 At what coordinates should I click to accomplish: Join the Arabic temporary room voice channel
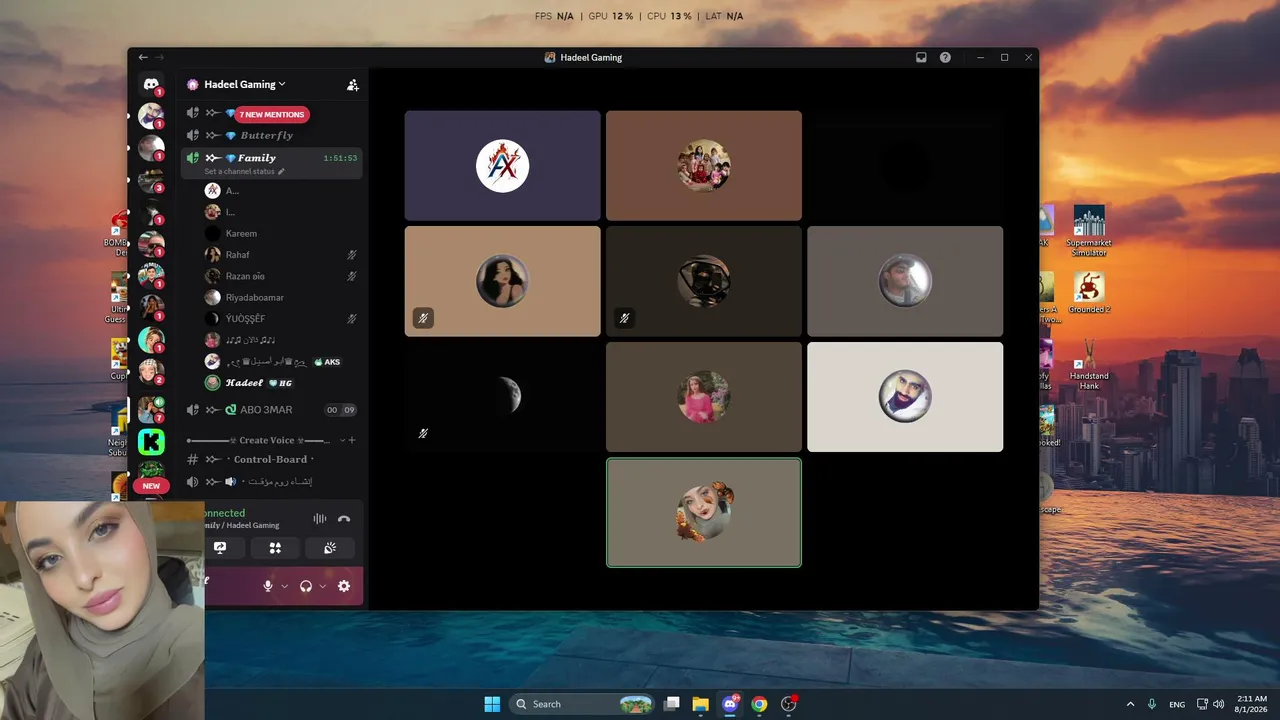(271, 482)
